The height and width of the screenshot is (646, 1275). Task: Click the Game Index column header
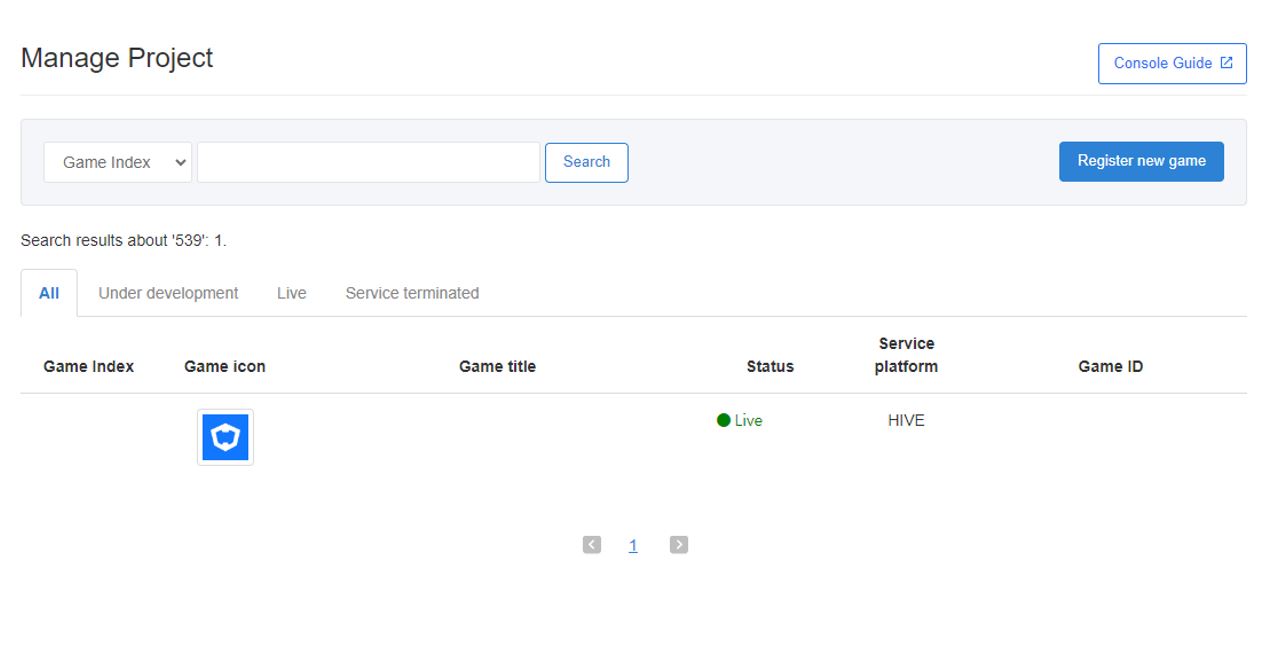(89, 367)
